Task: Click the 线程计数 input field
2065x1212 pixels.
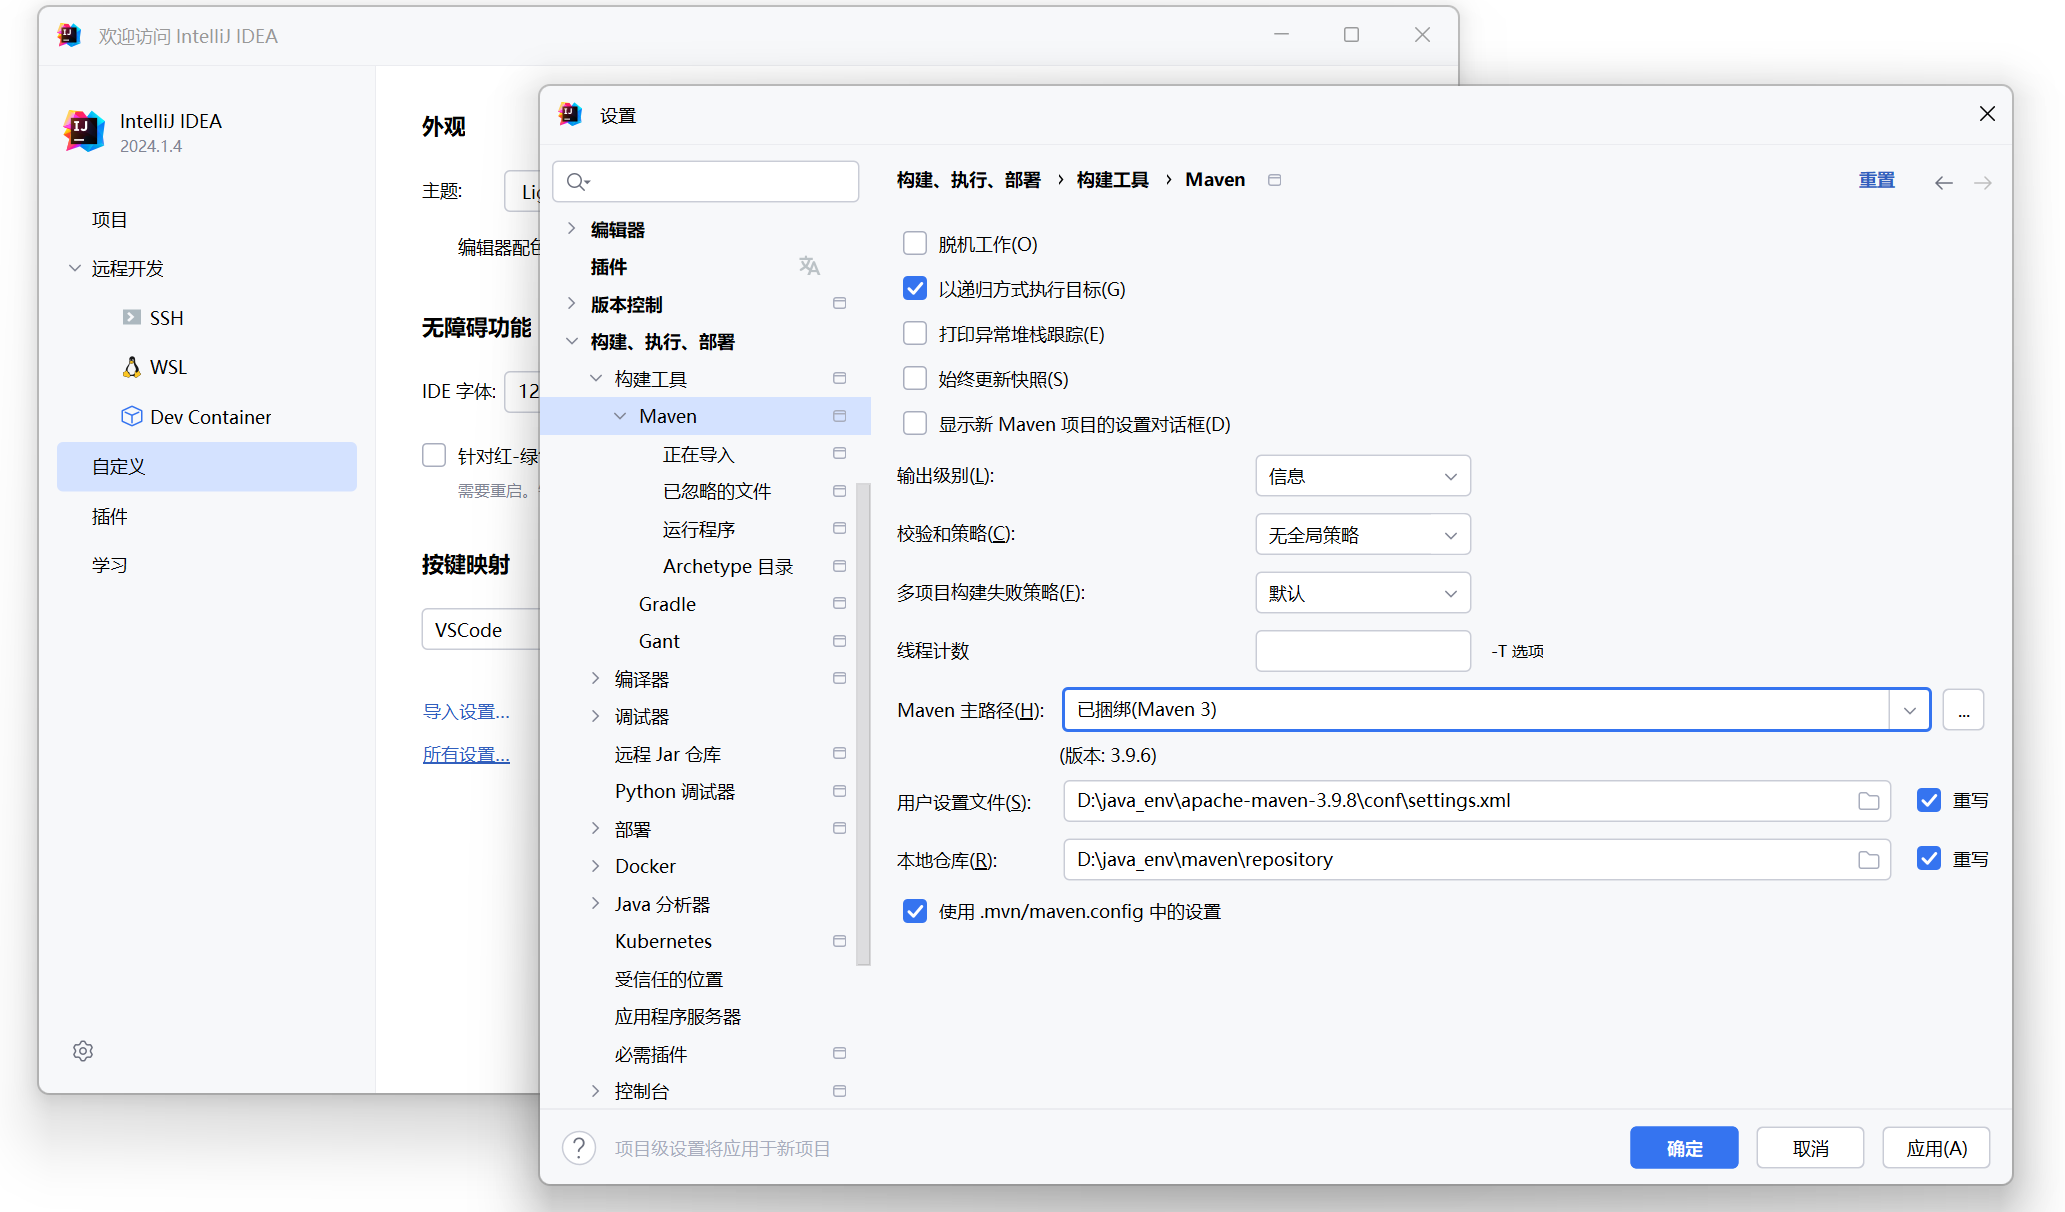Action: pyautogui.click(x=1362, y=651)
